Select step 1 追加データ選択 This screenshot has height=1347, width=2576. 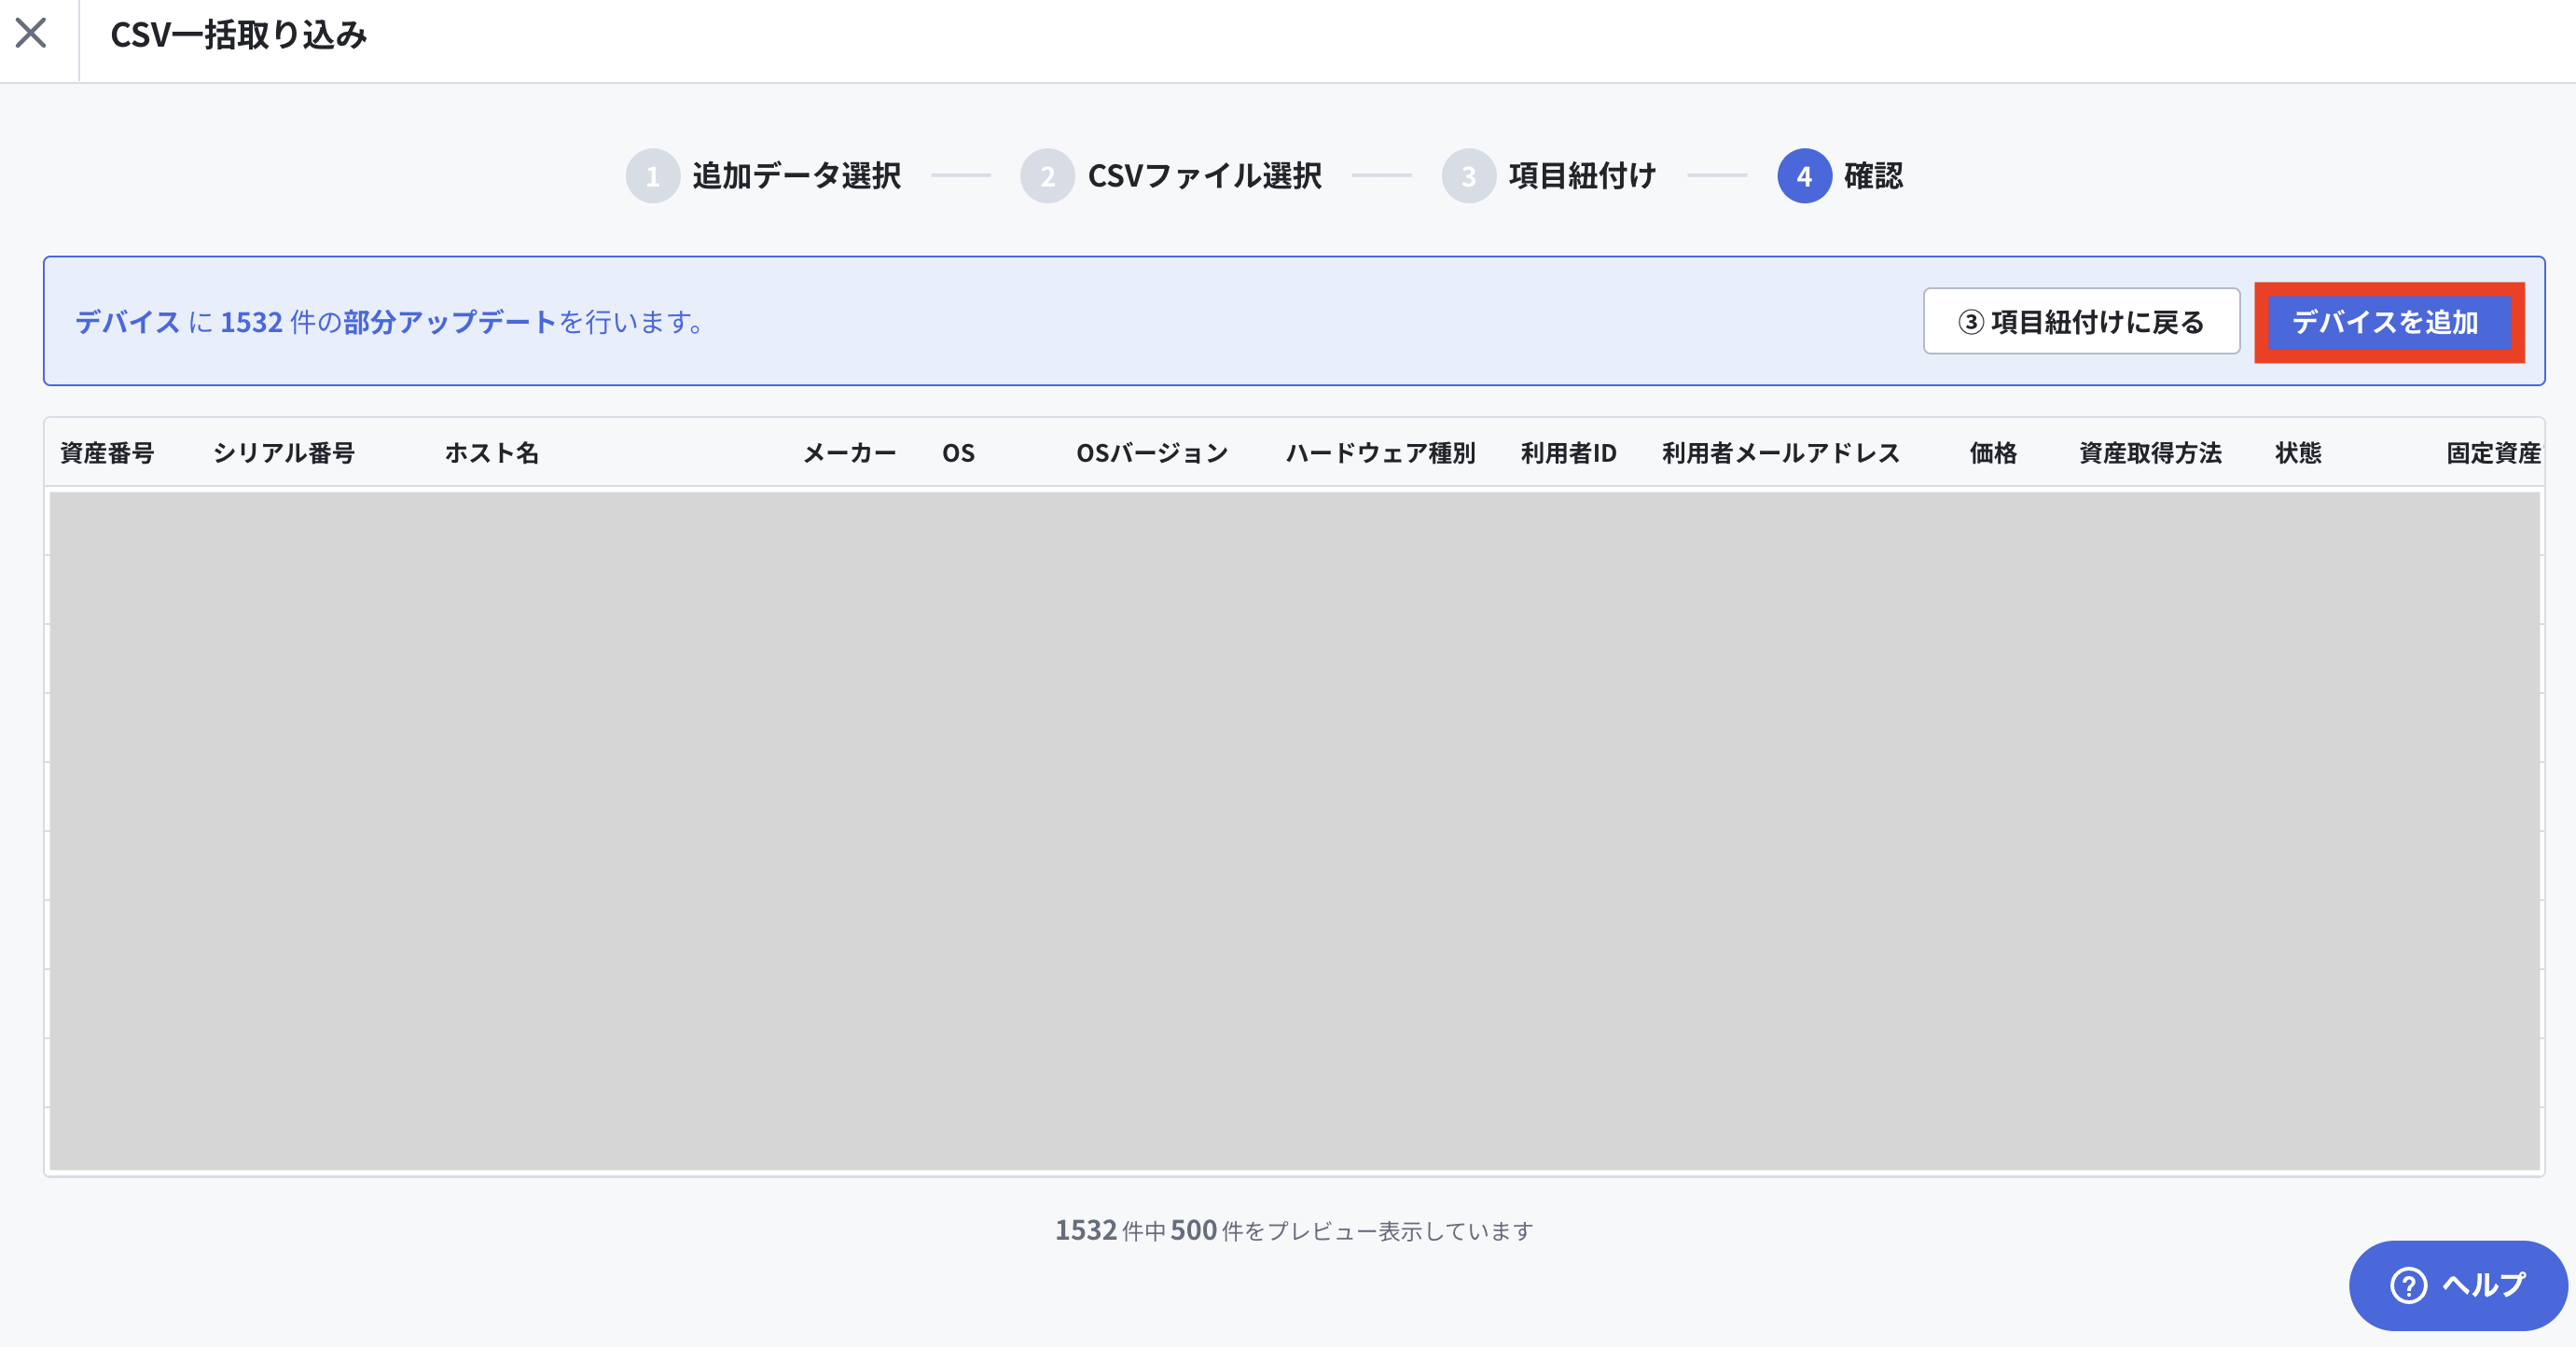[x=764, y=176]
